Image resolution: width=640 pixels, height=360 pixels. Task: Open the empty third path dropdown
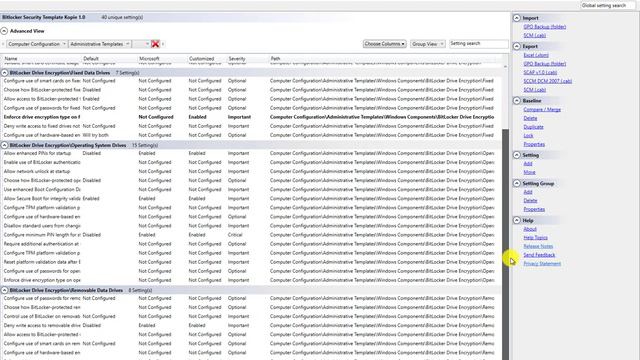[x=141, y=44]
